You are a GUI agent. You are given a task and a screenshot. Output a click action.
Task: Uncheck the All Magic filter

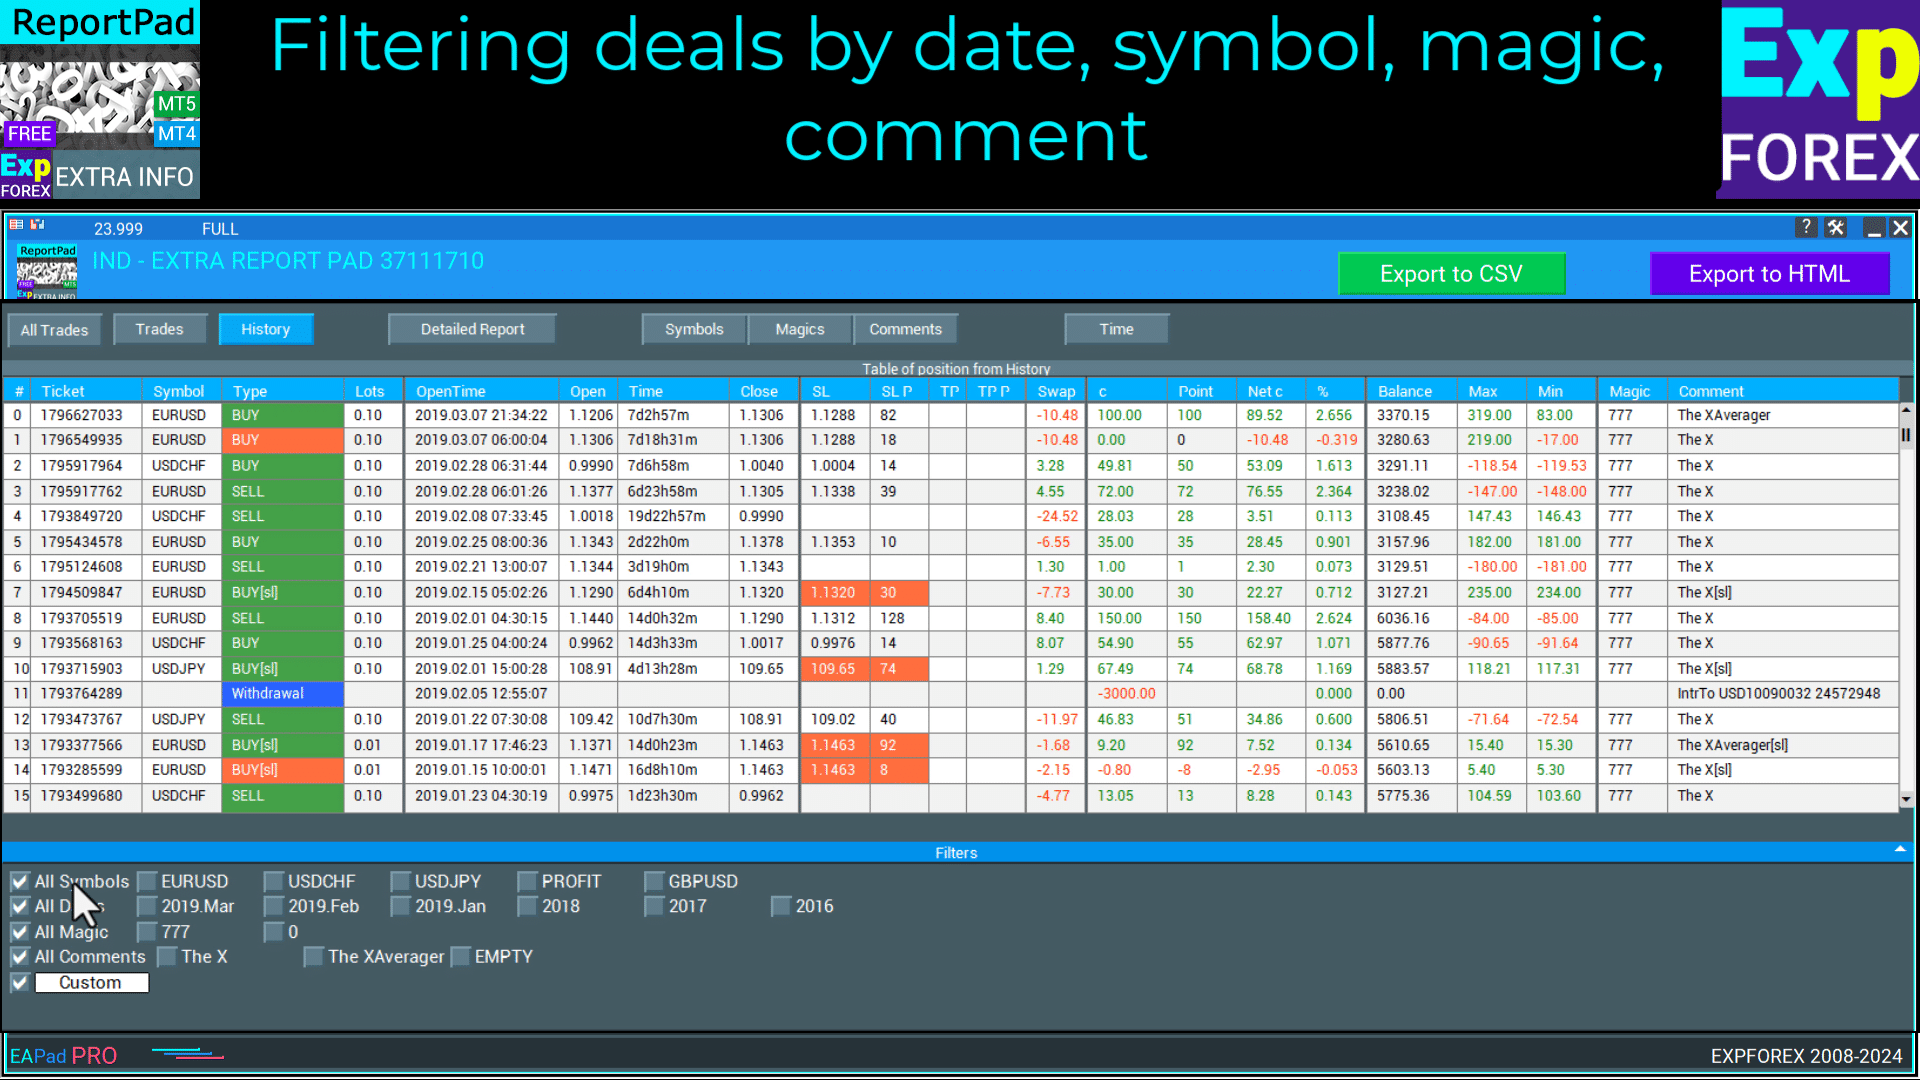(x=20, y=932)
